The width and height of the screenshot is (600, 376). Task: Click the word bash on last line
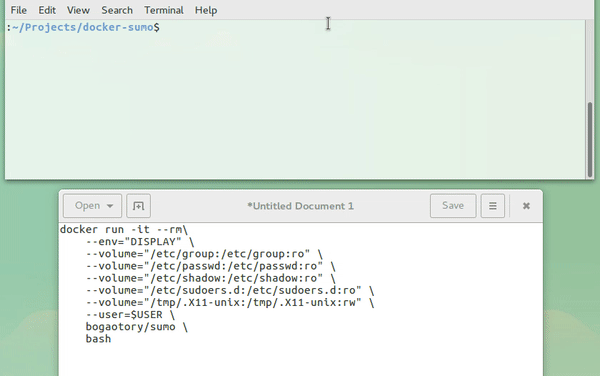[x=98, y=339]
